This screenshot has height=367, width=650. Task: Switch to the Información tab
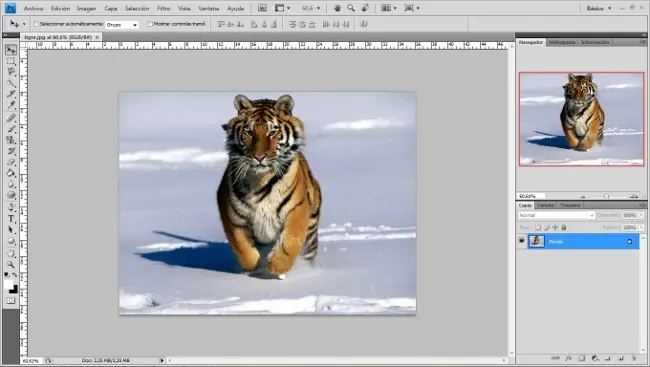(x=595, y=42)
